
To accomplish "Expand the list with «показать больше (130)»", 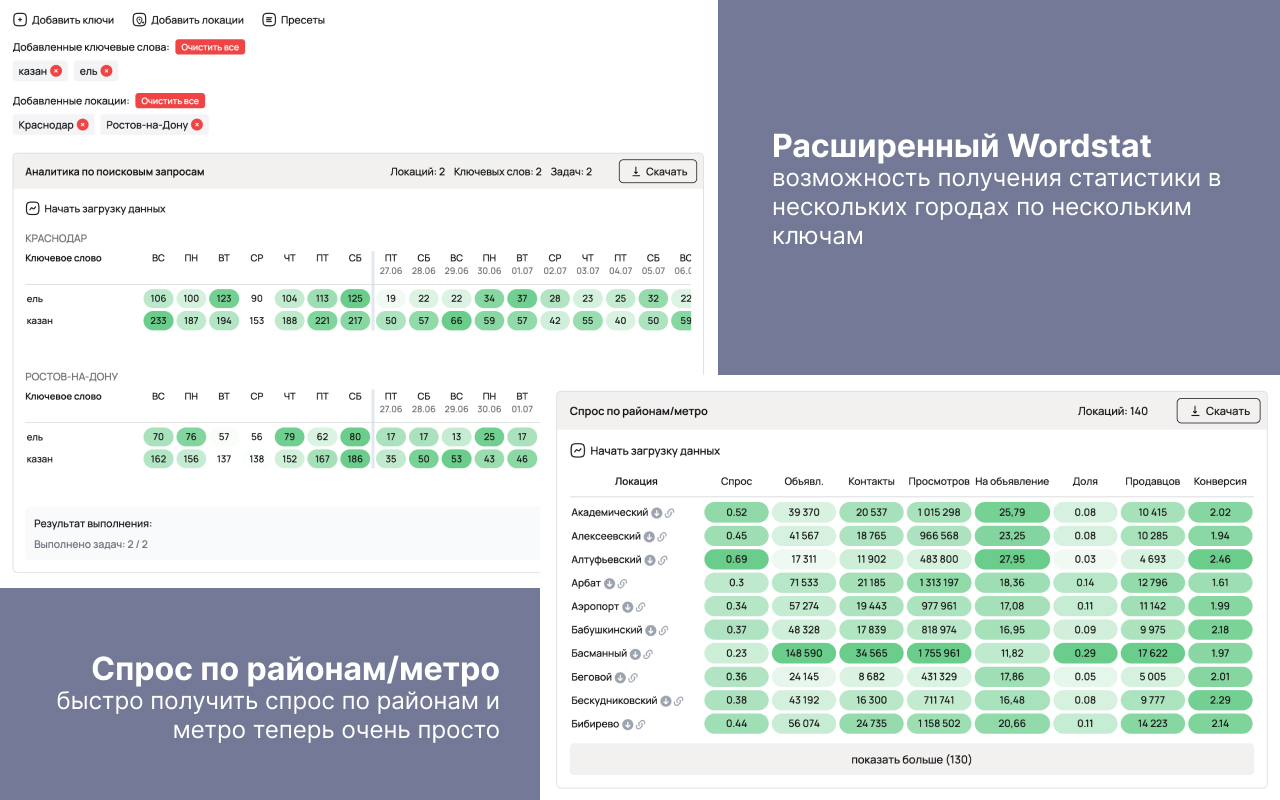I will pyautogui.click(x=913, y=759).
